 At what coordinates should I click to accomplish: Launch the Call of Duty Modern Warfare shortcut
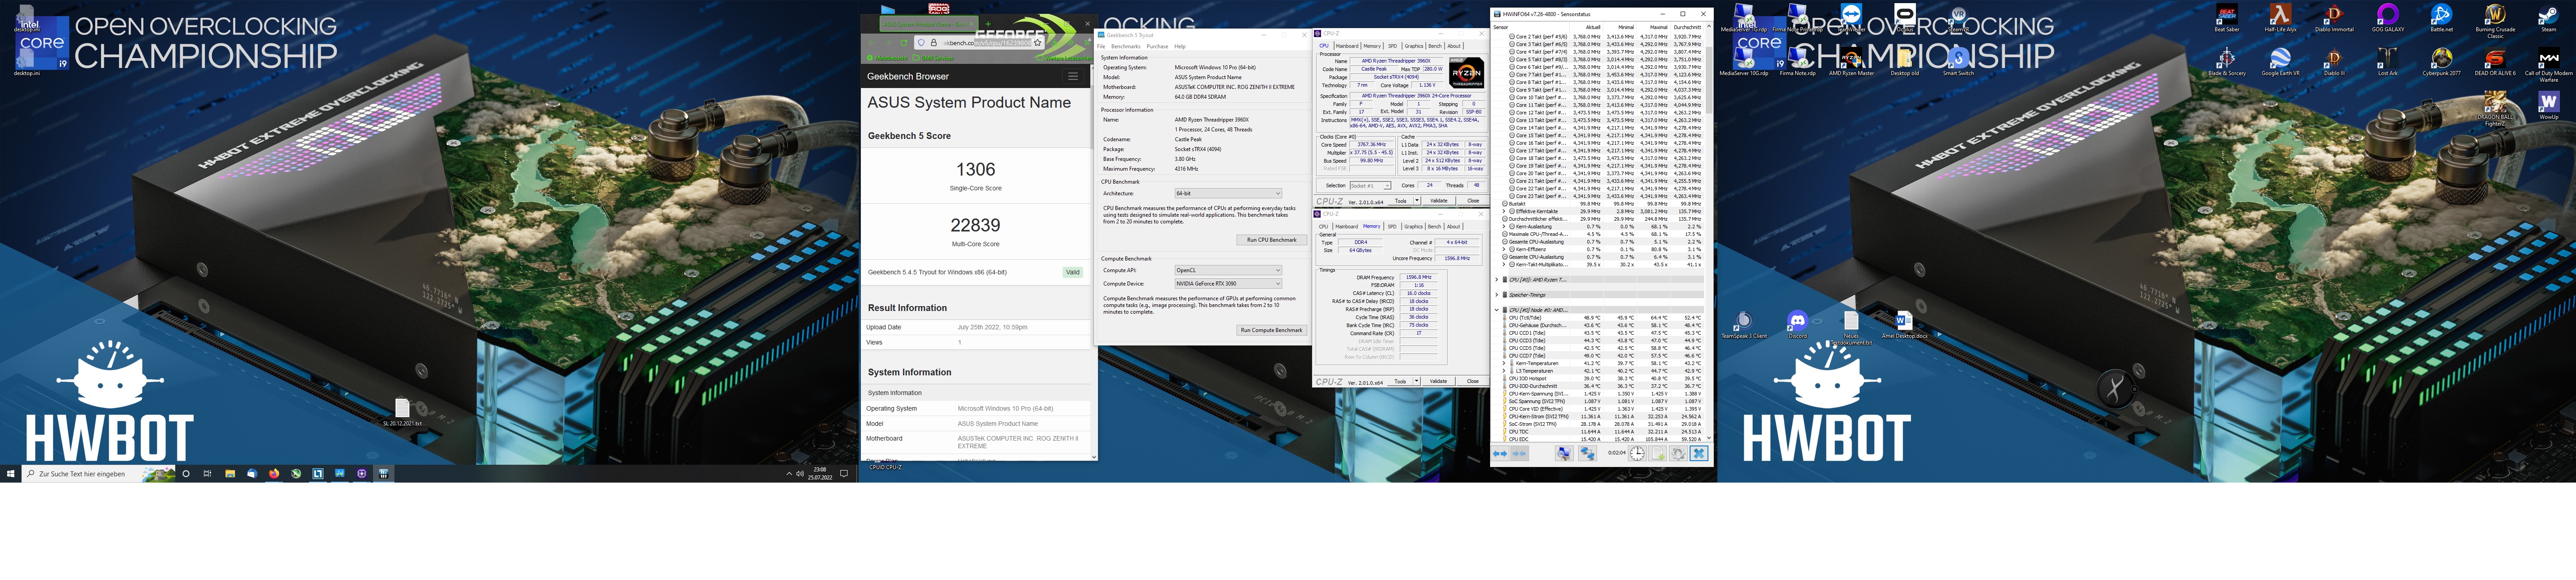pyautogui.click(x=2549, y=64)
